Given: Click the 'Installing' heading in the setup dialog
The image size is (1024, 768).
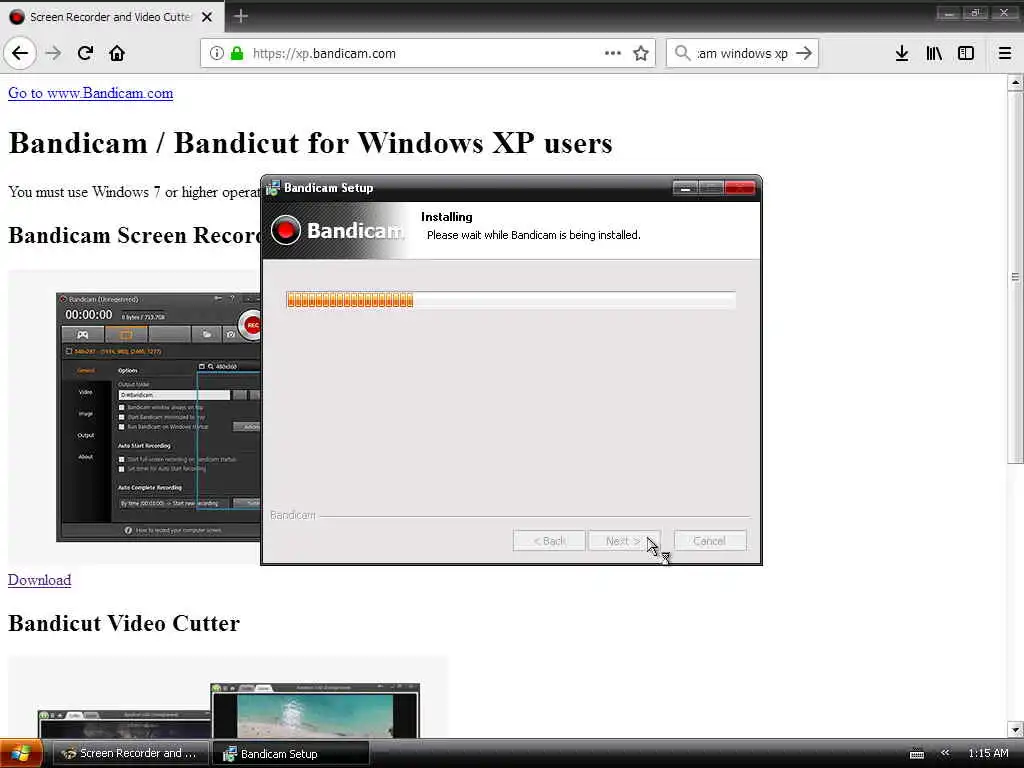Looking at the screenshot, I should pos(447,217).
